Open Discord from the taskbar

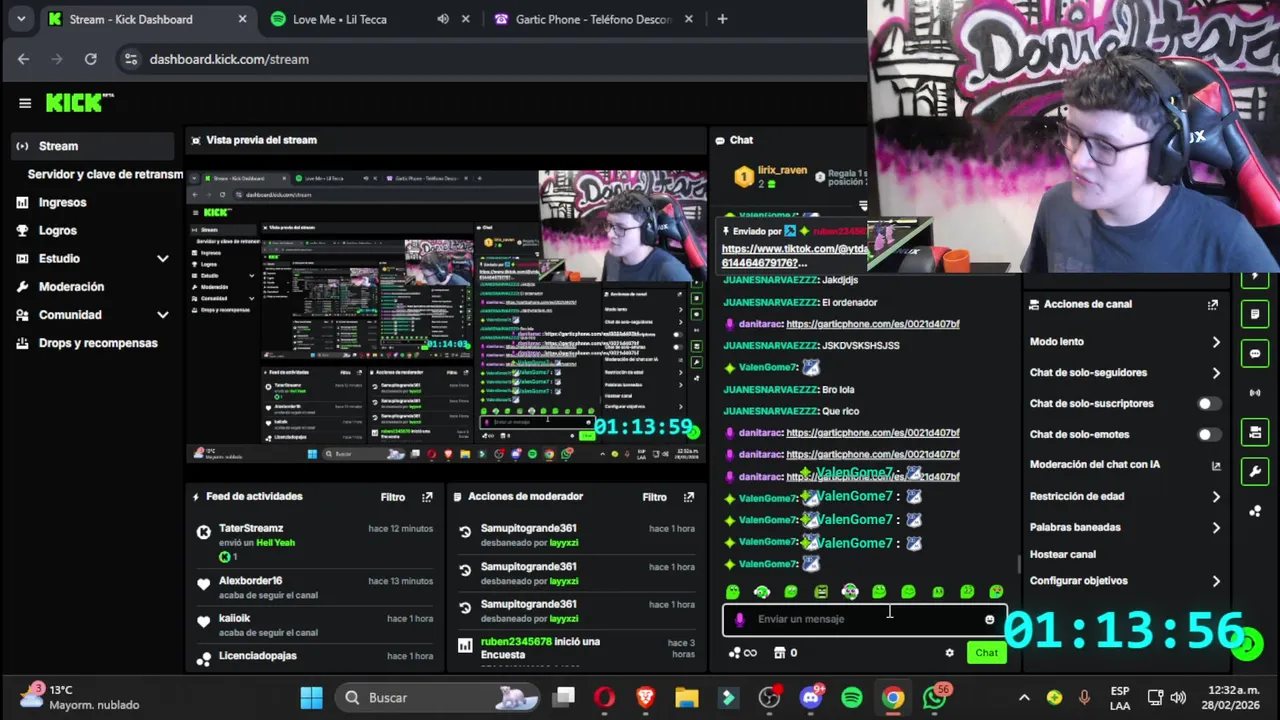tap(811, 697)
